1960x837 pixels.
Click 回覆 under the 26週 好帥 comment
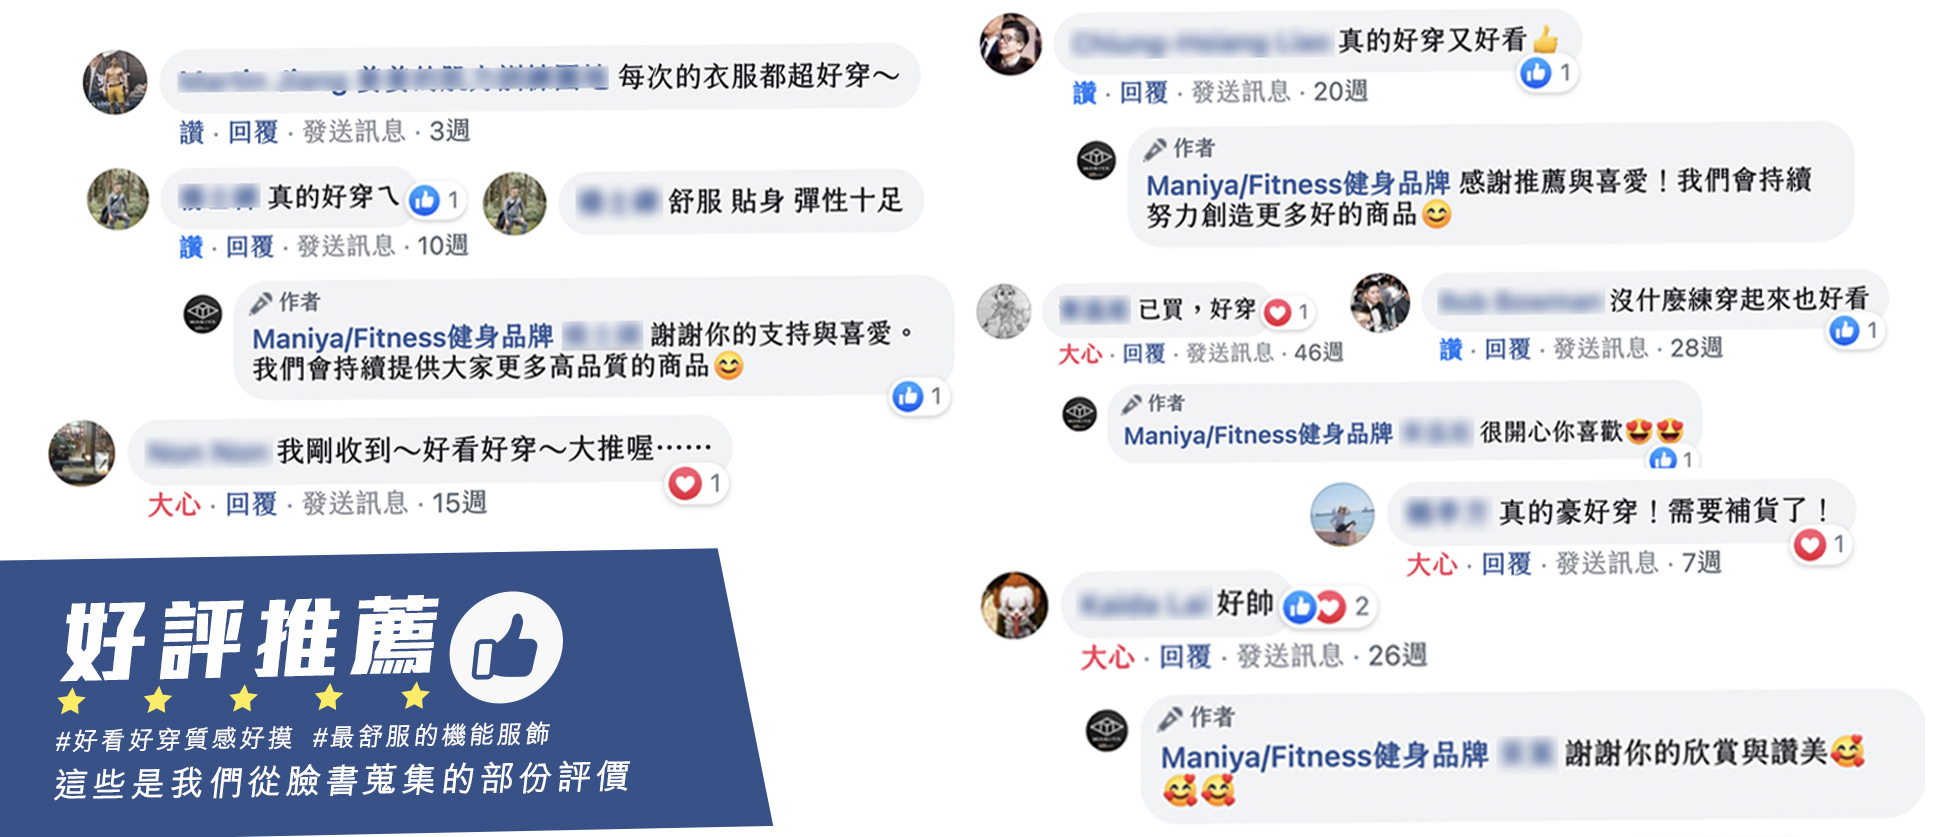coord(1185,657)
